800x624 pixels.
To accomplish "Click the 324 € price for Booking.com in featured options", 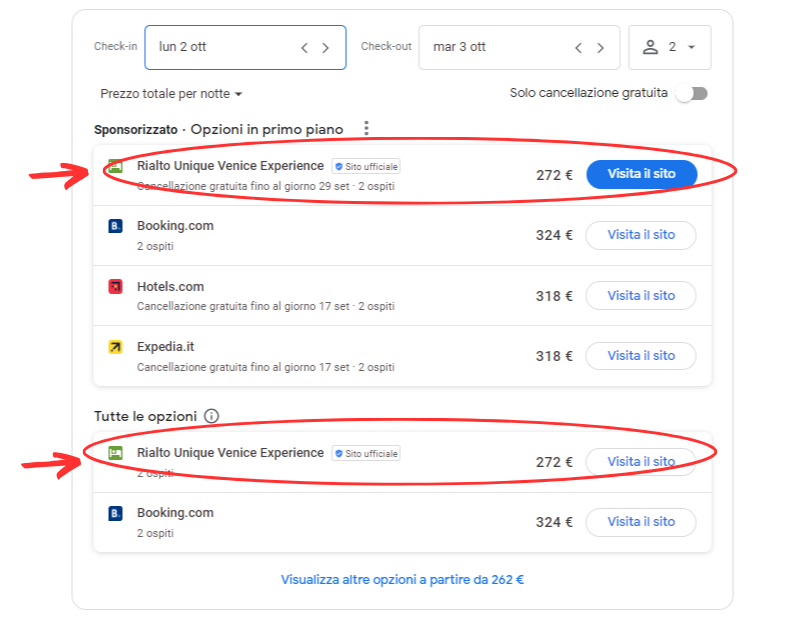I will (554, 235).
